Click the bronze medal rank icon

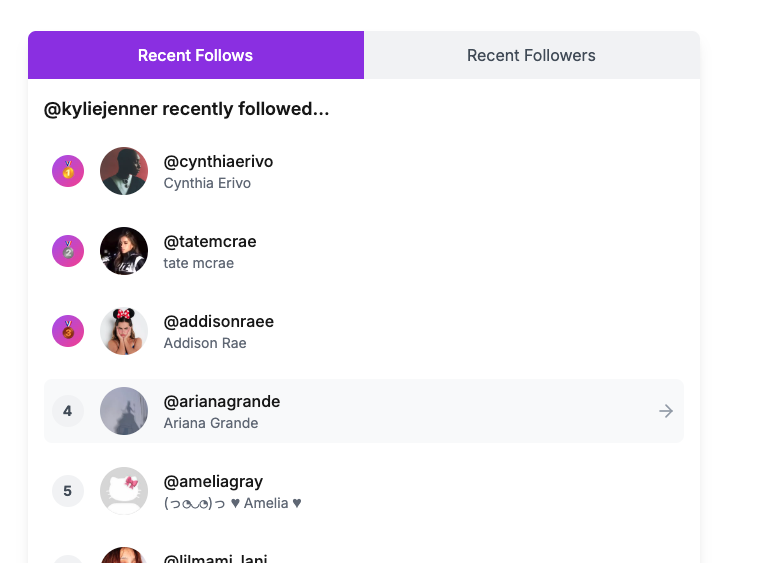pyautogui.click(x=68, y=331)
